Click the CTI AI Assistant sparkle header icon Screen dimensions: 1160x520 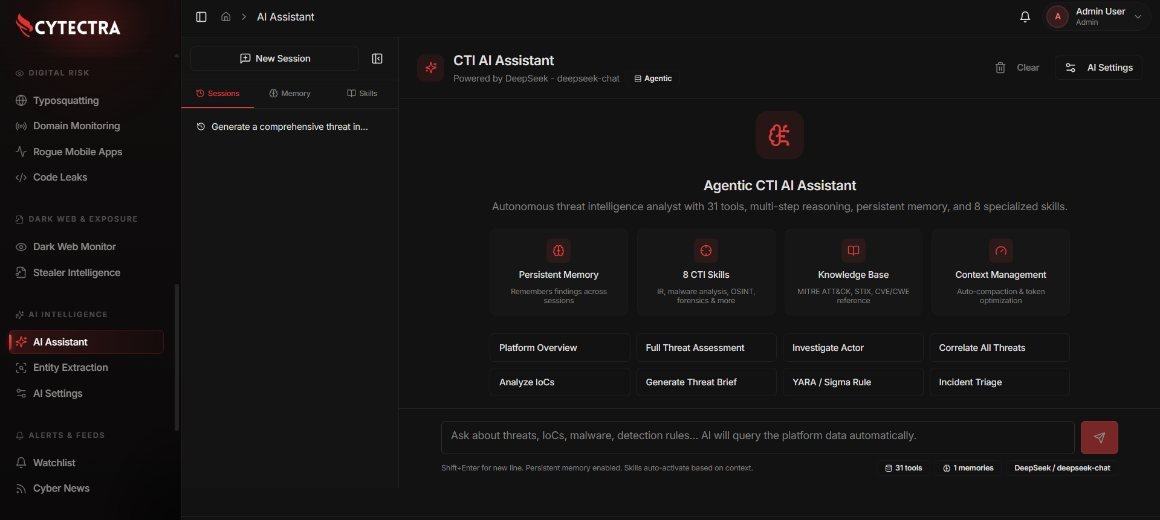pos(431,67)
